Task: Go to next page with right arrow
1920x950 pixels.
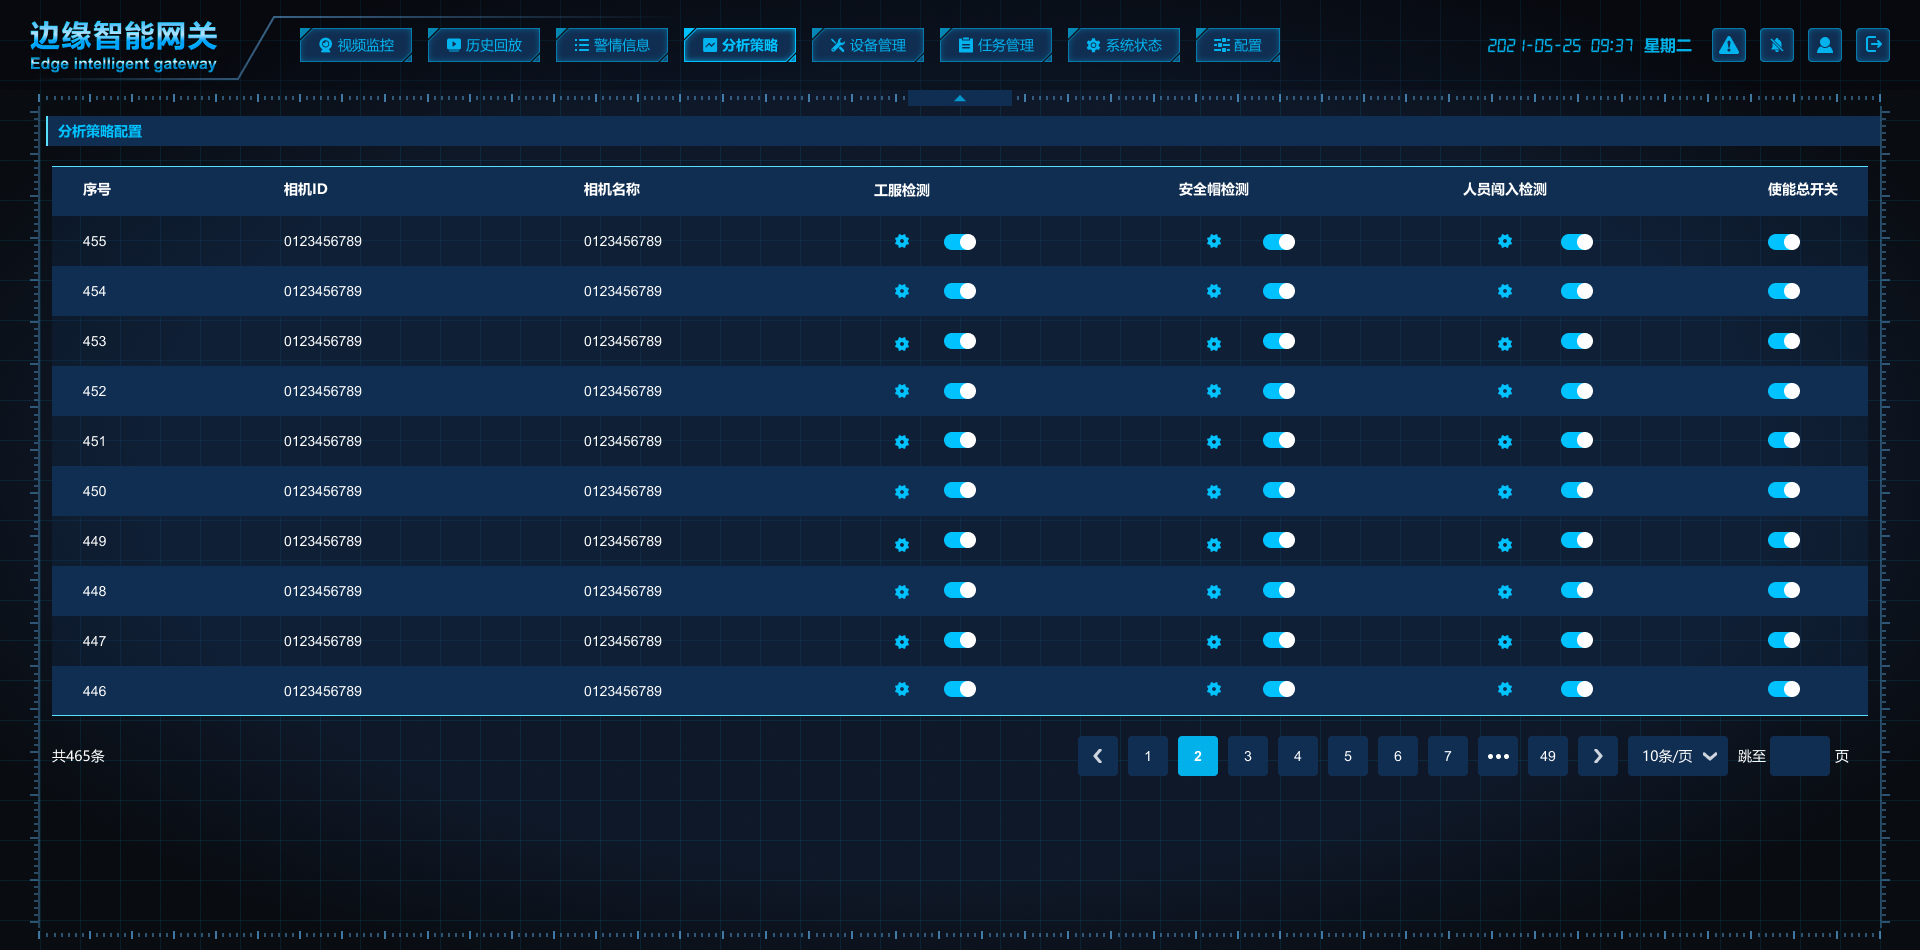Action: [1597, 756]
